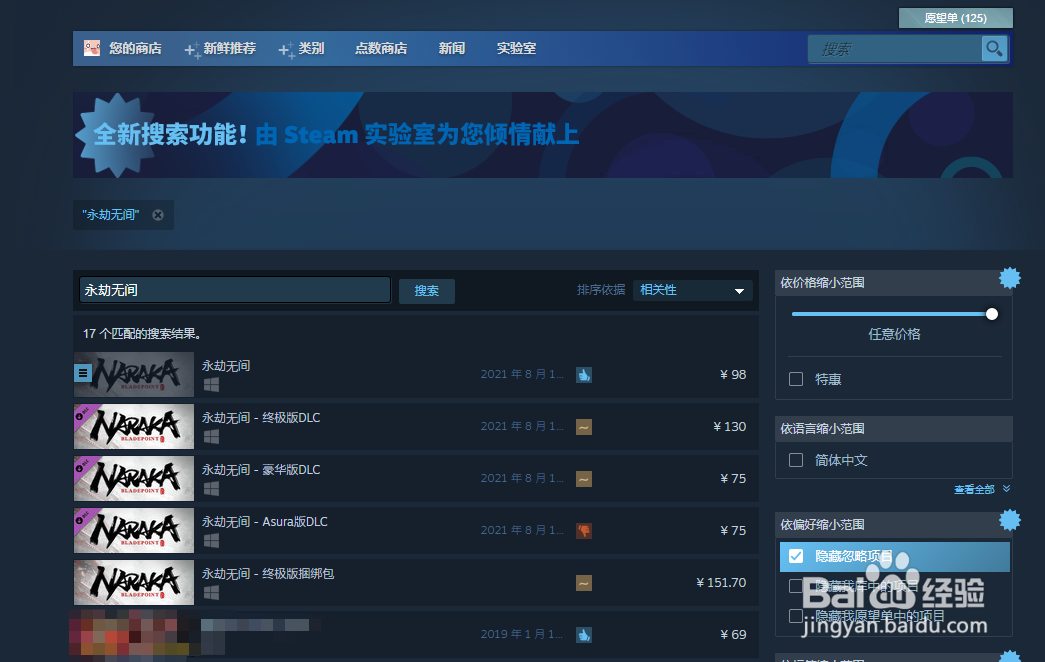
Task: Check 隐藏我库中的项目 option
Action: point(796,586)
